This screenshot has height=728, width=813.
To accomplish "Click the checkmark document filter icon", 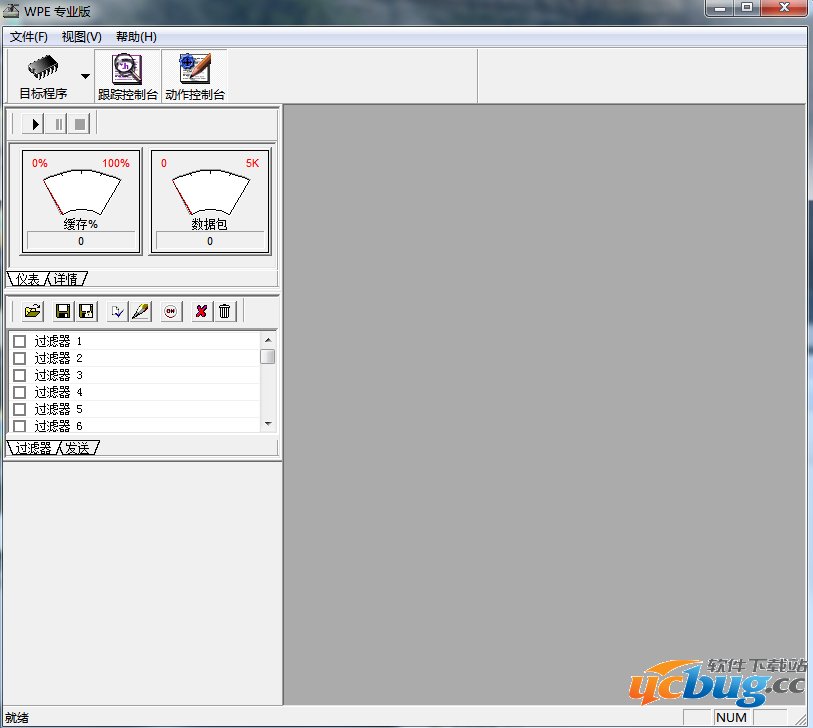I will pyautogui.click(x=118, y=311).
